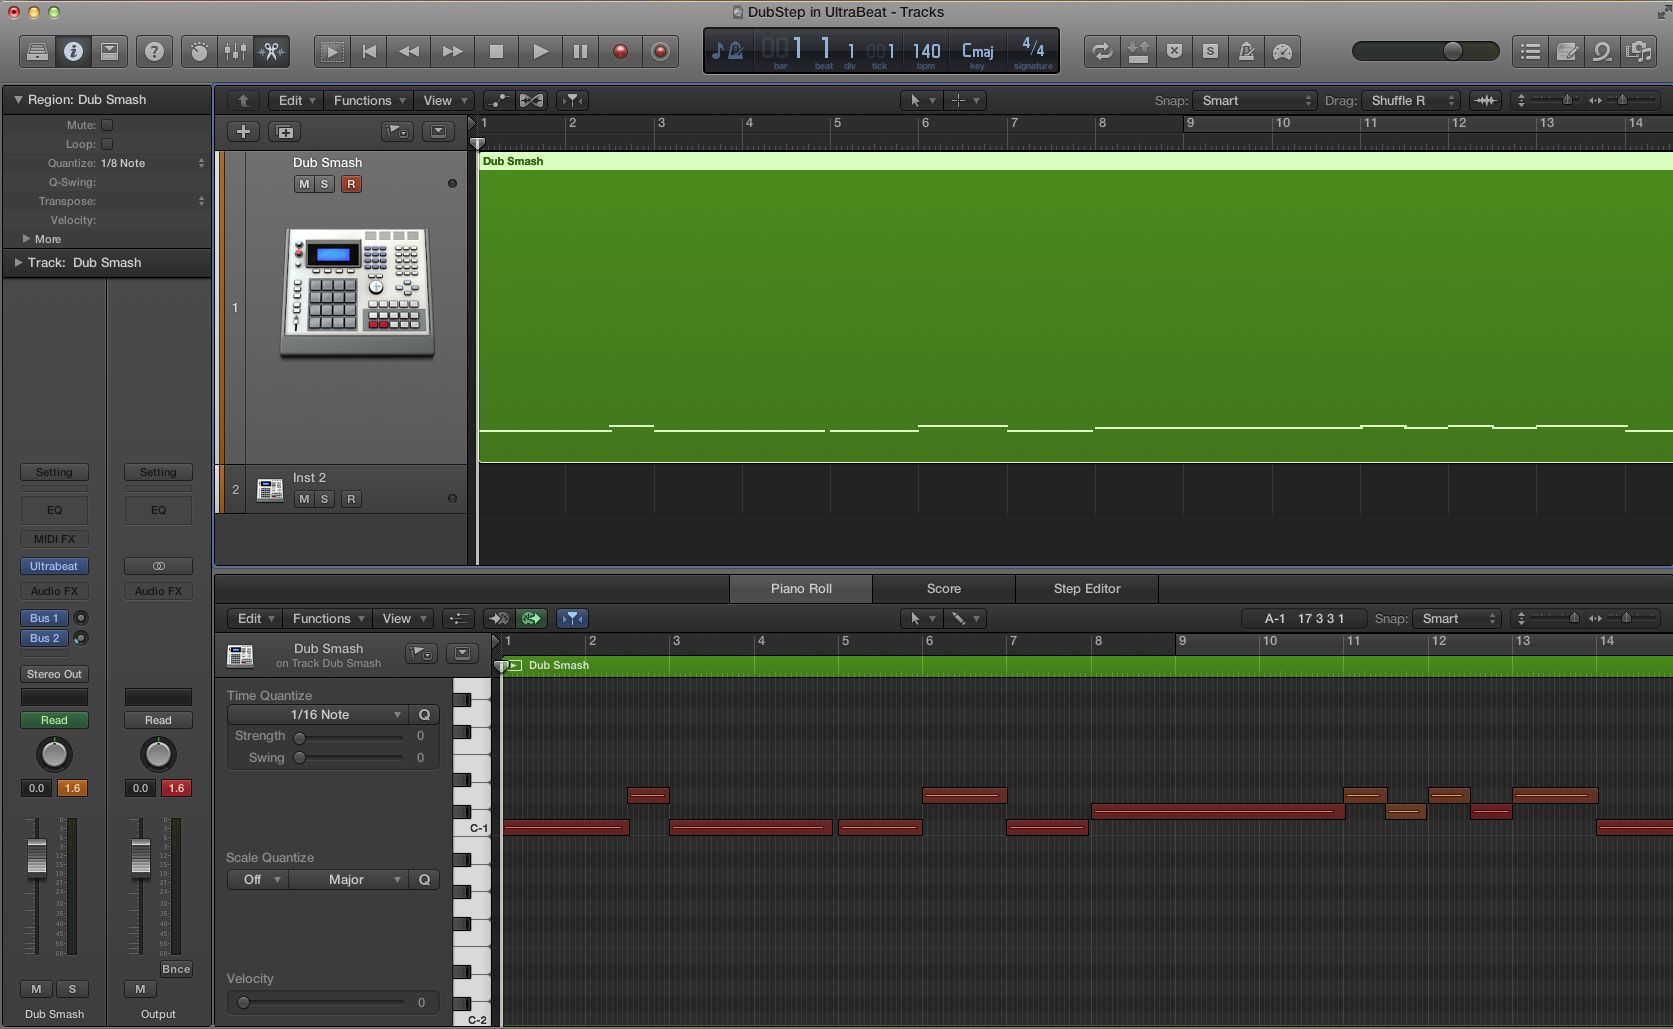Open the Note Pads button
1673x1029 pixels.
[x=1567, y=52]
